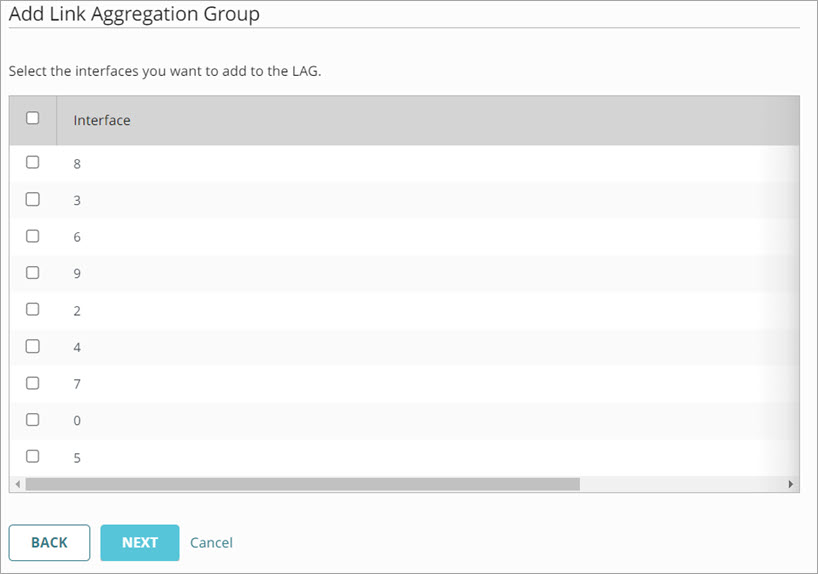Select interface 7 checkbox
818x574 pixels.
point(32,383)
